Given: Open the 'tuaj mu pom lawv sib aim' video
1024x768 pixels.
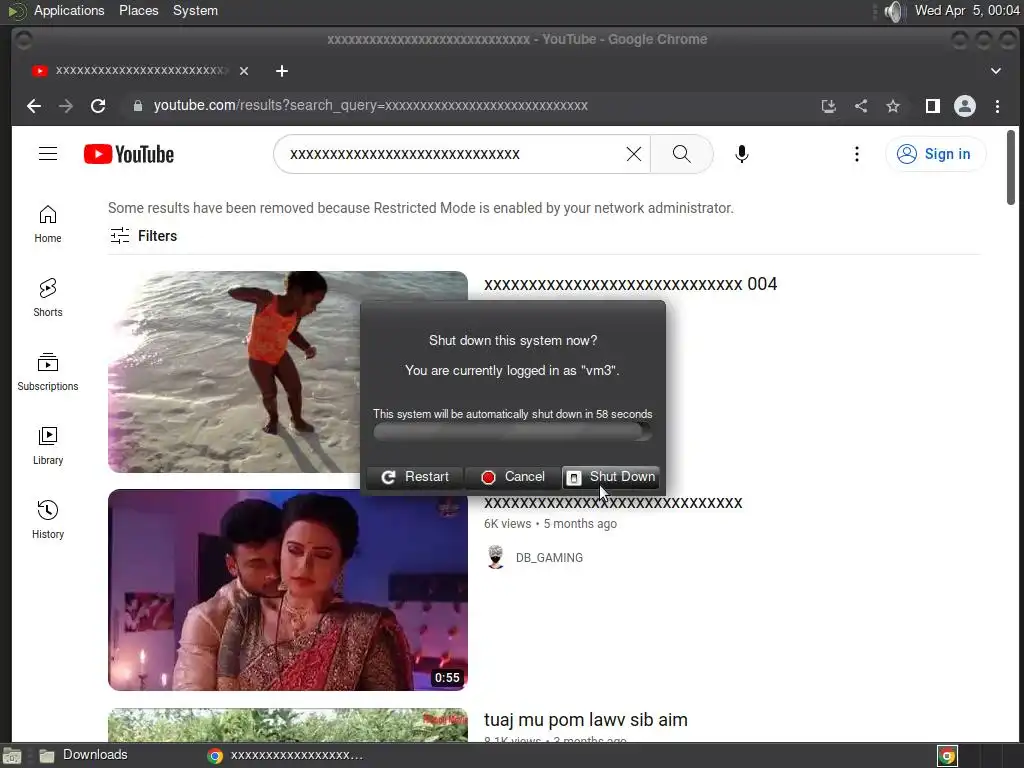Looking at the screenshot, I should (586, 720).
